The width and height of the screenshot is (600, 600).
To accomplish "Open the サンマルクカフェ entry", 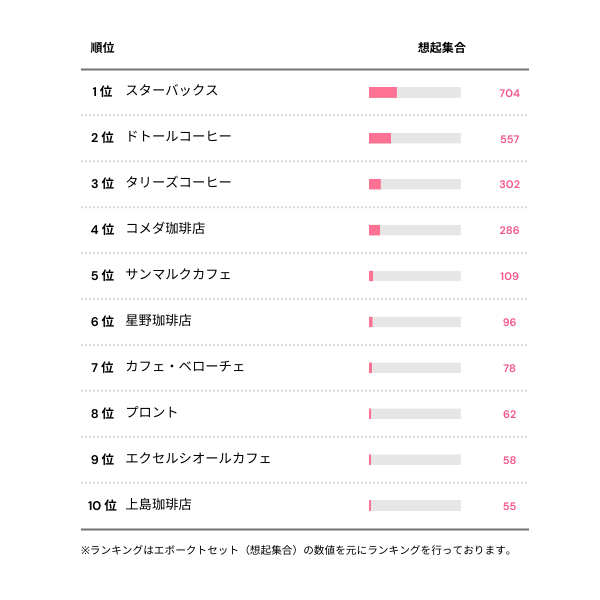I will [x=179, y=275].
